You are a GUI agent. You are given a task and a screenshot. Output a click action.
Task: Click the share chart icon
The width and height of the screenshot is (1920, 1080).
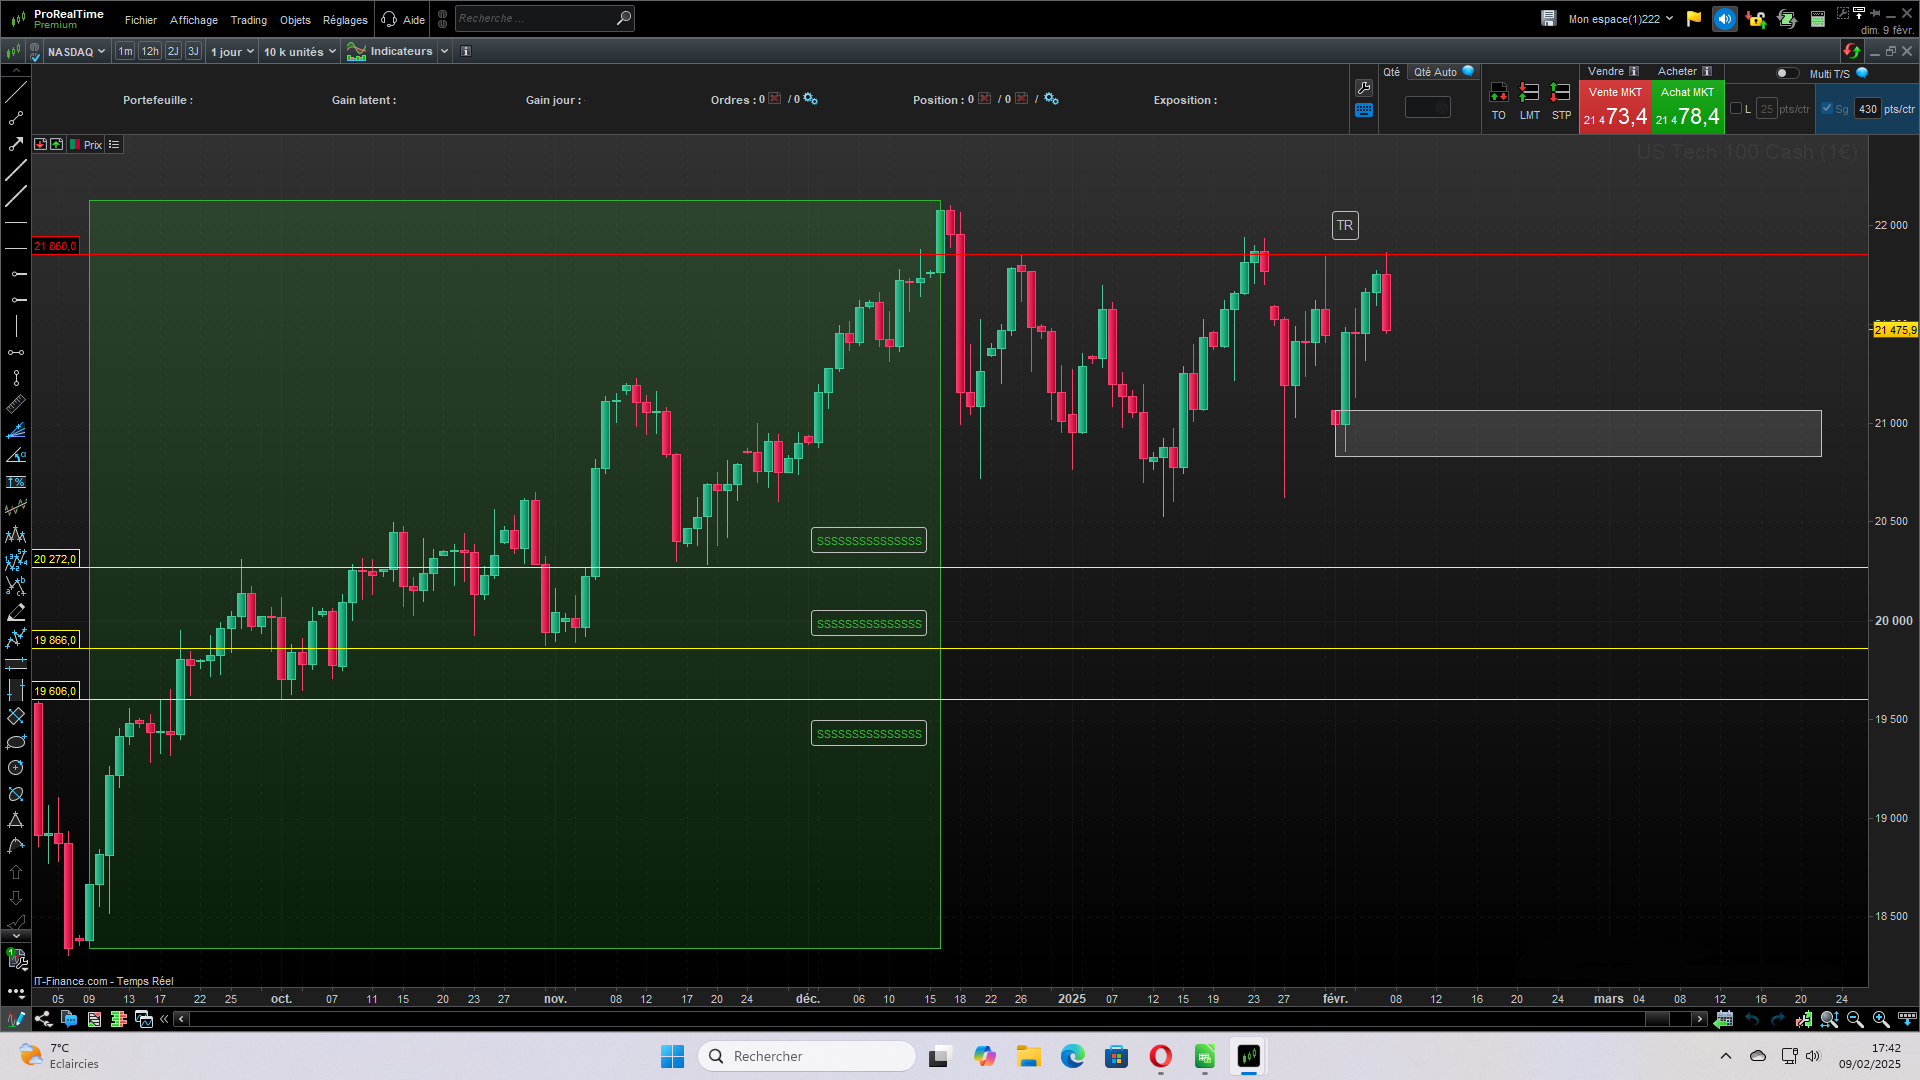43,1019
